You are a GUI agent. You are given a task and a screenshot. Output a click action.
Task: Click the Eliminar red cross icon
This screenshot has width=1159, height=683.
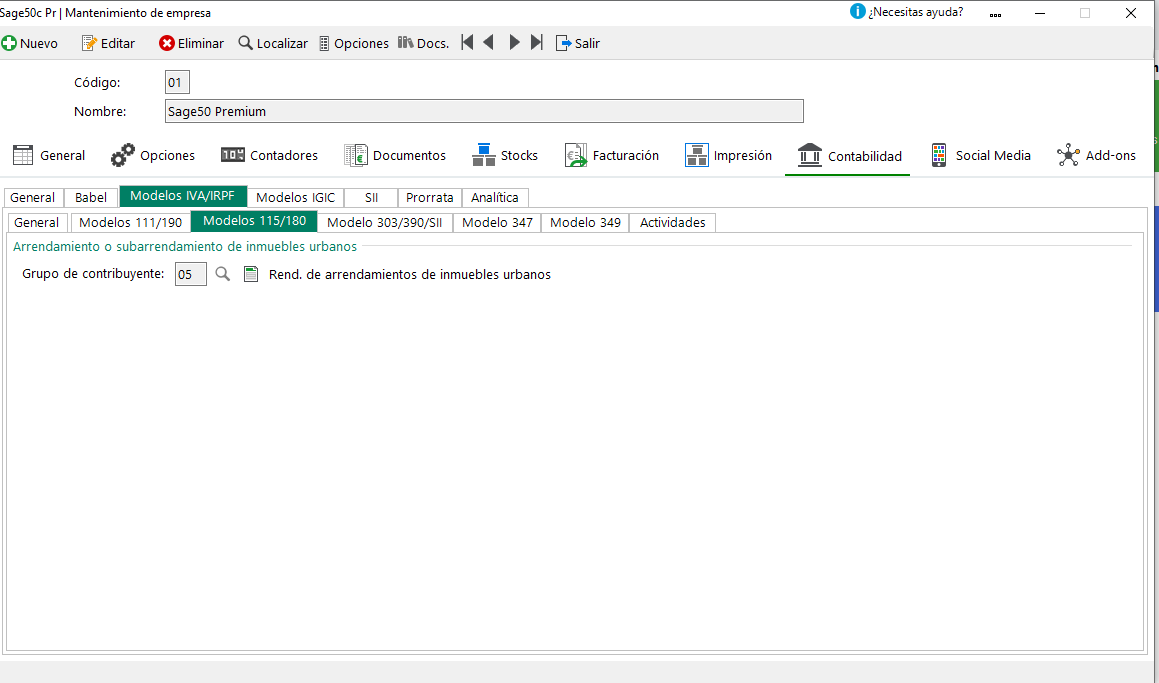(167, 44)
